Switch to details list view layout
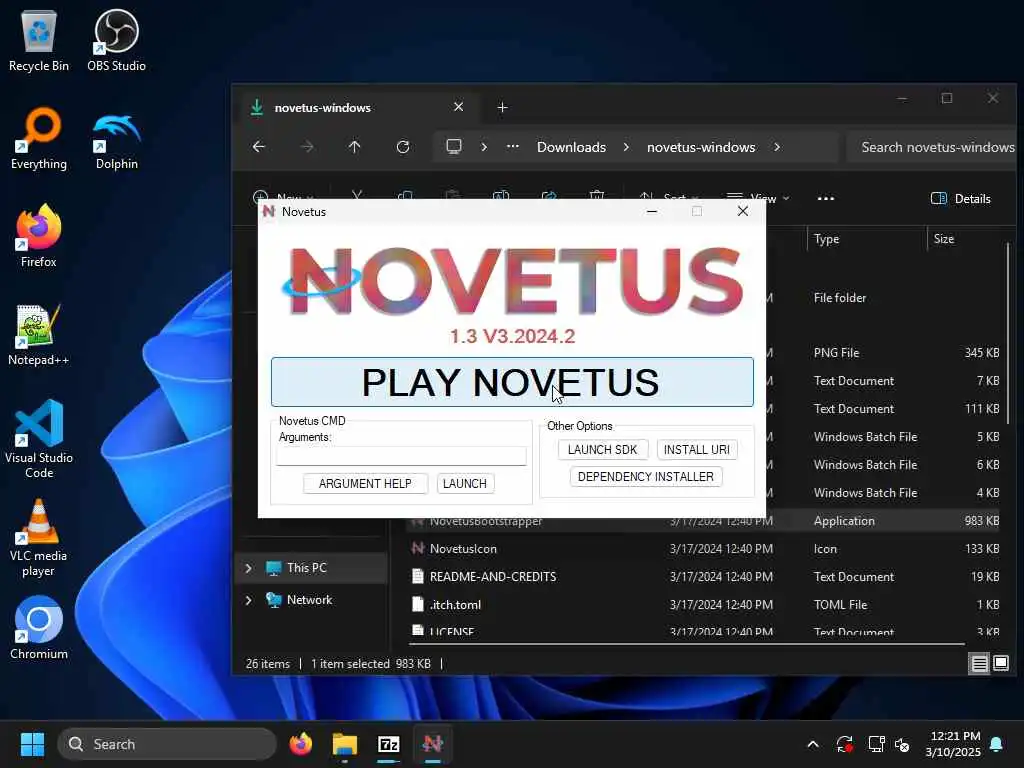This screenshot has width=1024, height=768. coord(980,664)
